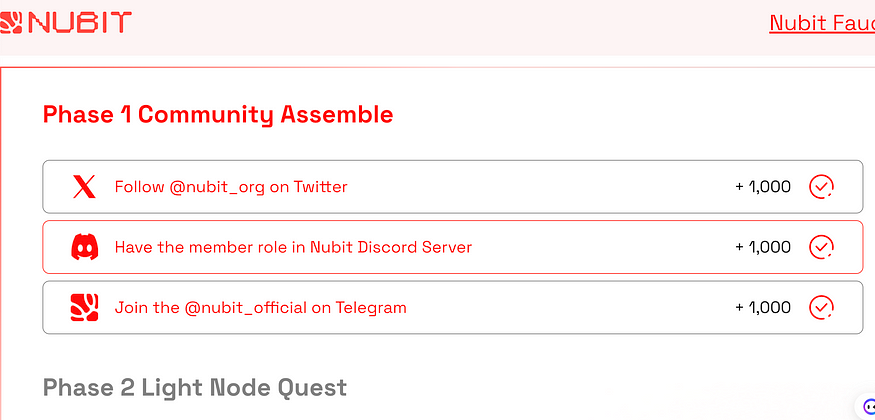The height and width of the screenshot is (420, 875).
Task: Click the +1,000 reward on Discord row
Action: (763, 247)
